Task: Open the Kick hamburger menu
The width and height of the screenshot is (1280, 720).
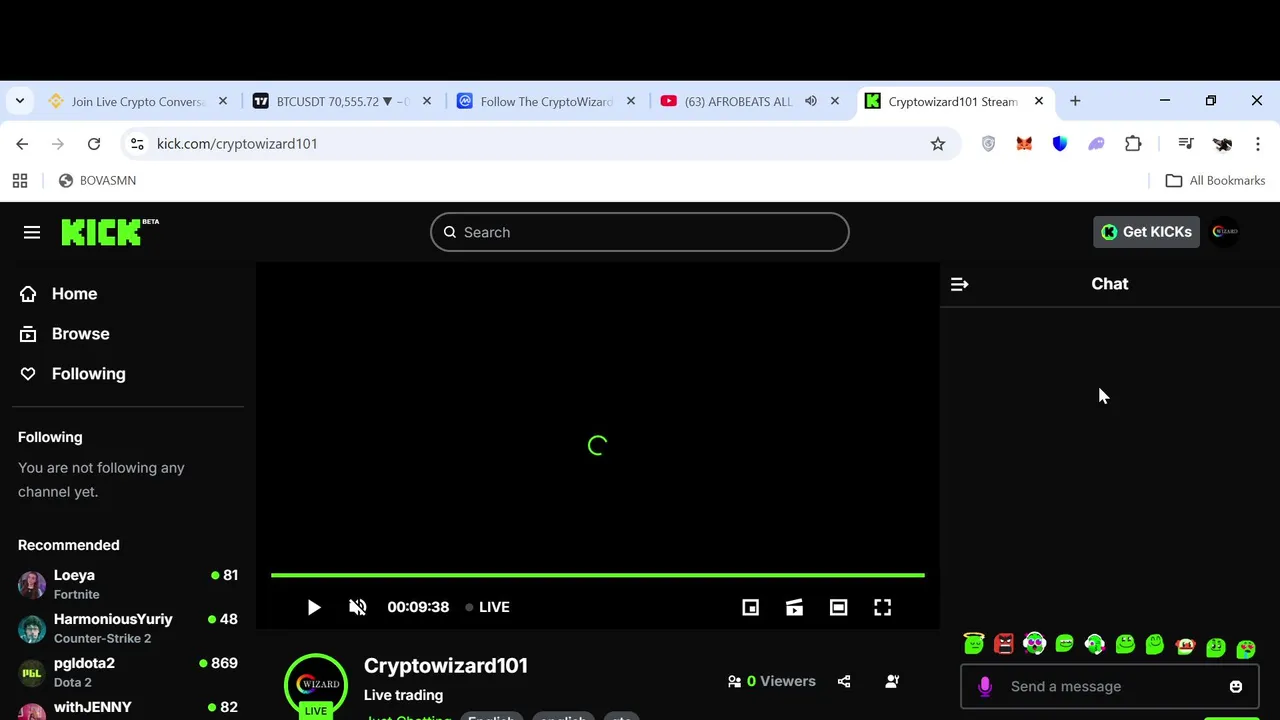Action: [32, 232]
